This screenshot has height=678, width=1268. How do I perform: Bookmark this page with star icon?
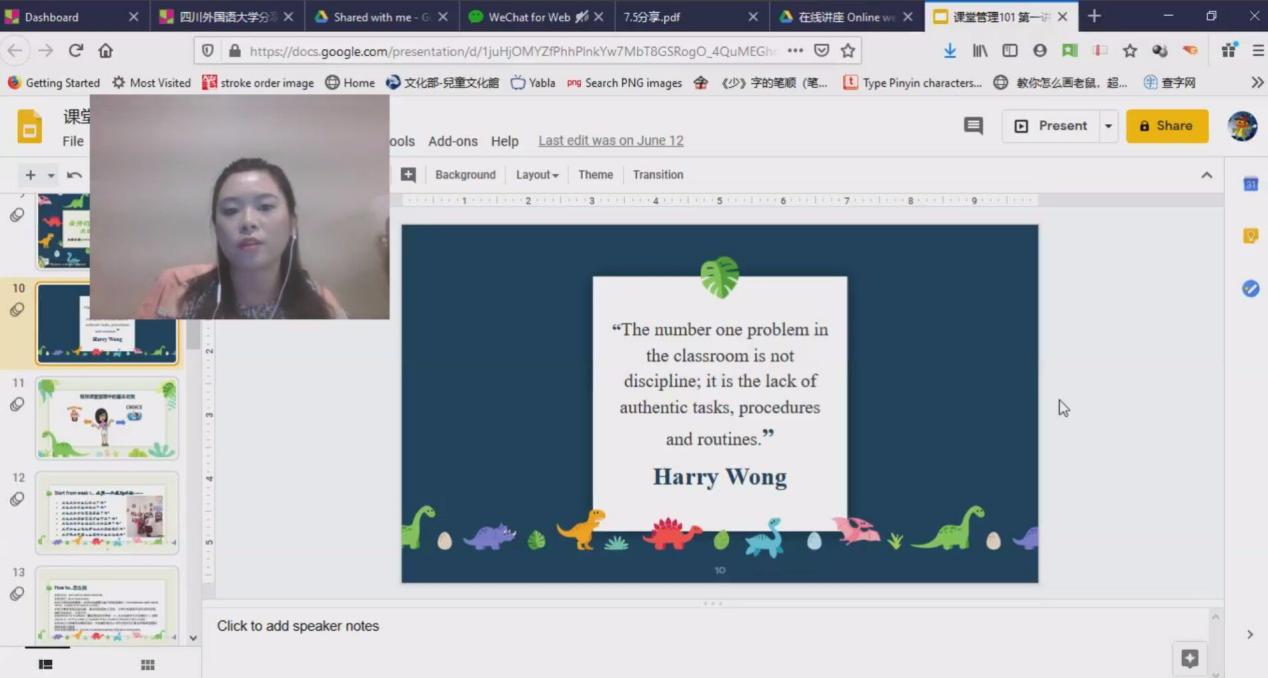(x=848, y=51)
